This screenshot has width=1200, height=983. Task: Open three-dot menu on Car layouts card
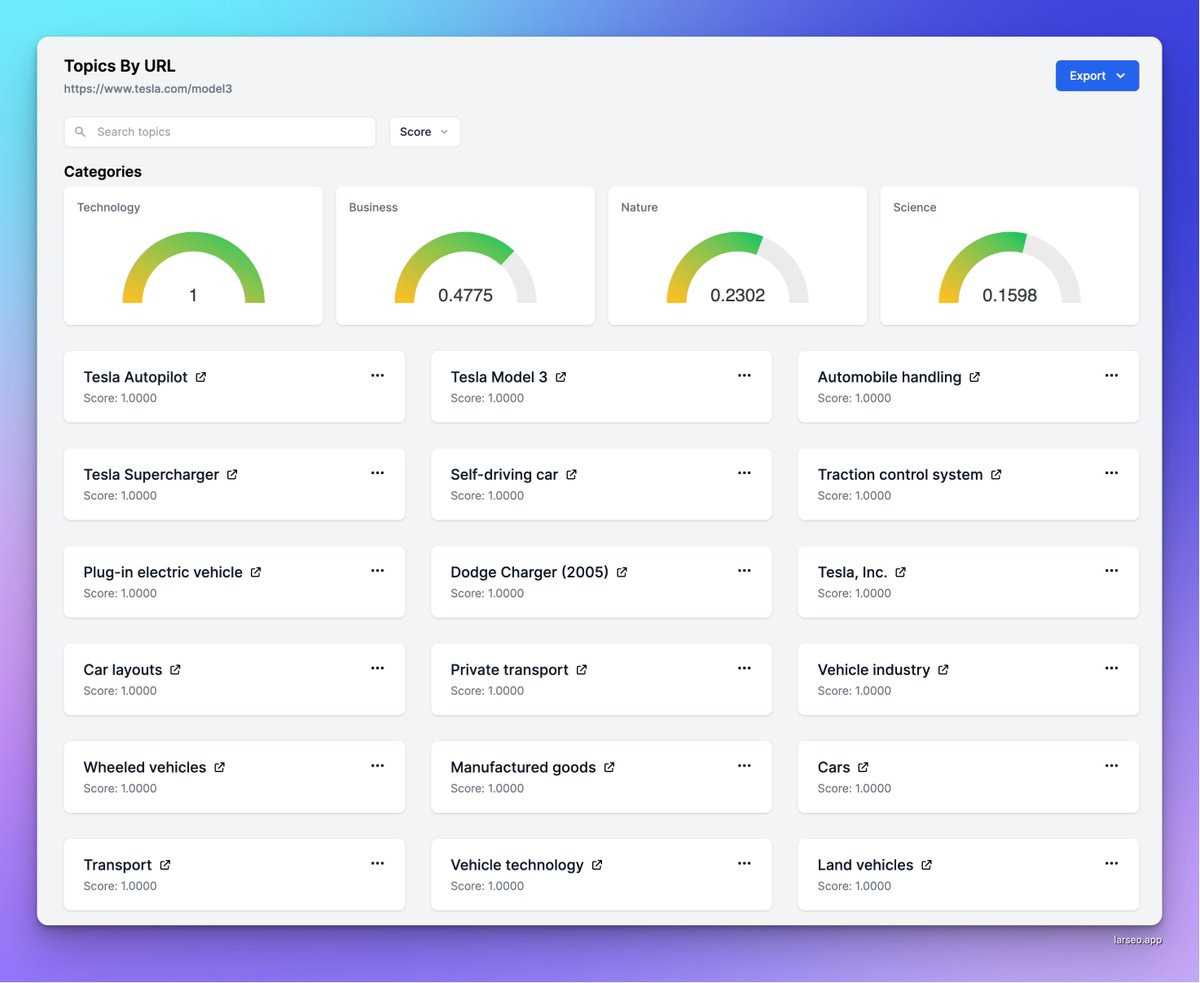click(377, 668)
